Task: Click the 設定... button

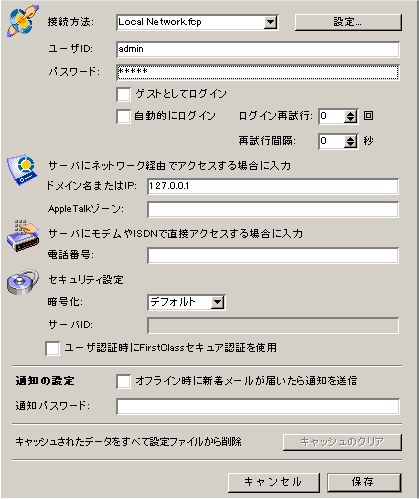Action: click(x=348, y=22)
